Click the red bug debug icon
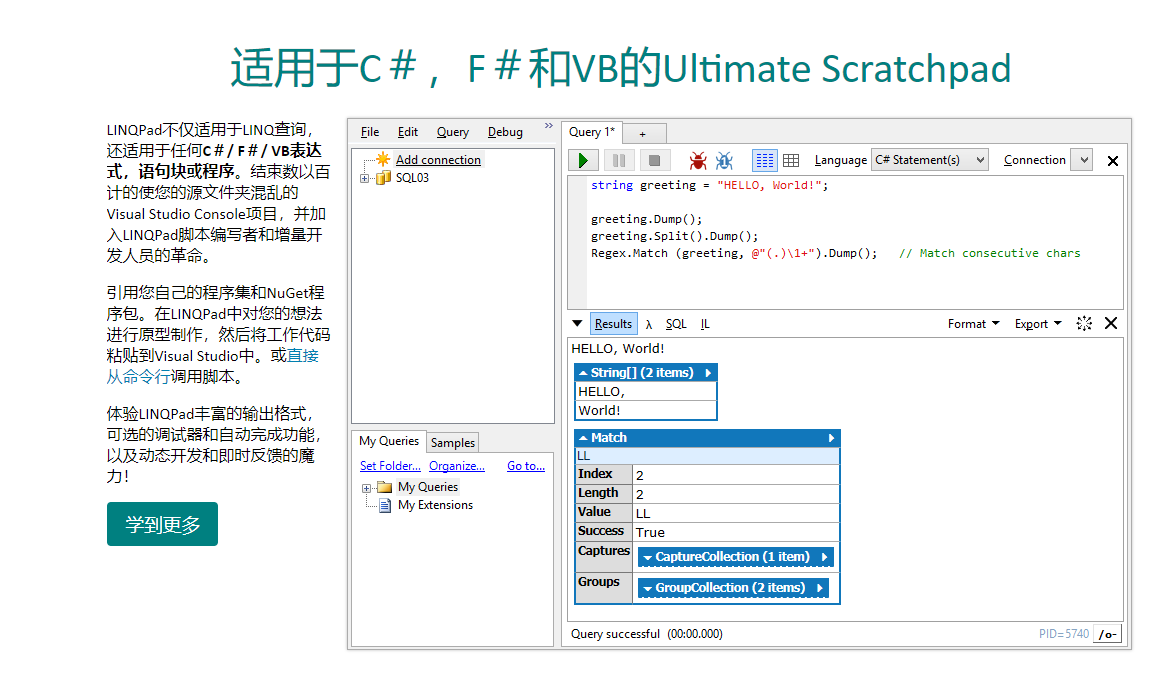Screen dimensions: 1165x684 [x=698, y=160]
